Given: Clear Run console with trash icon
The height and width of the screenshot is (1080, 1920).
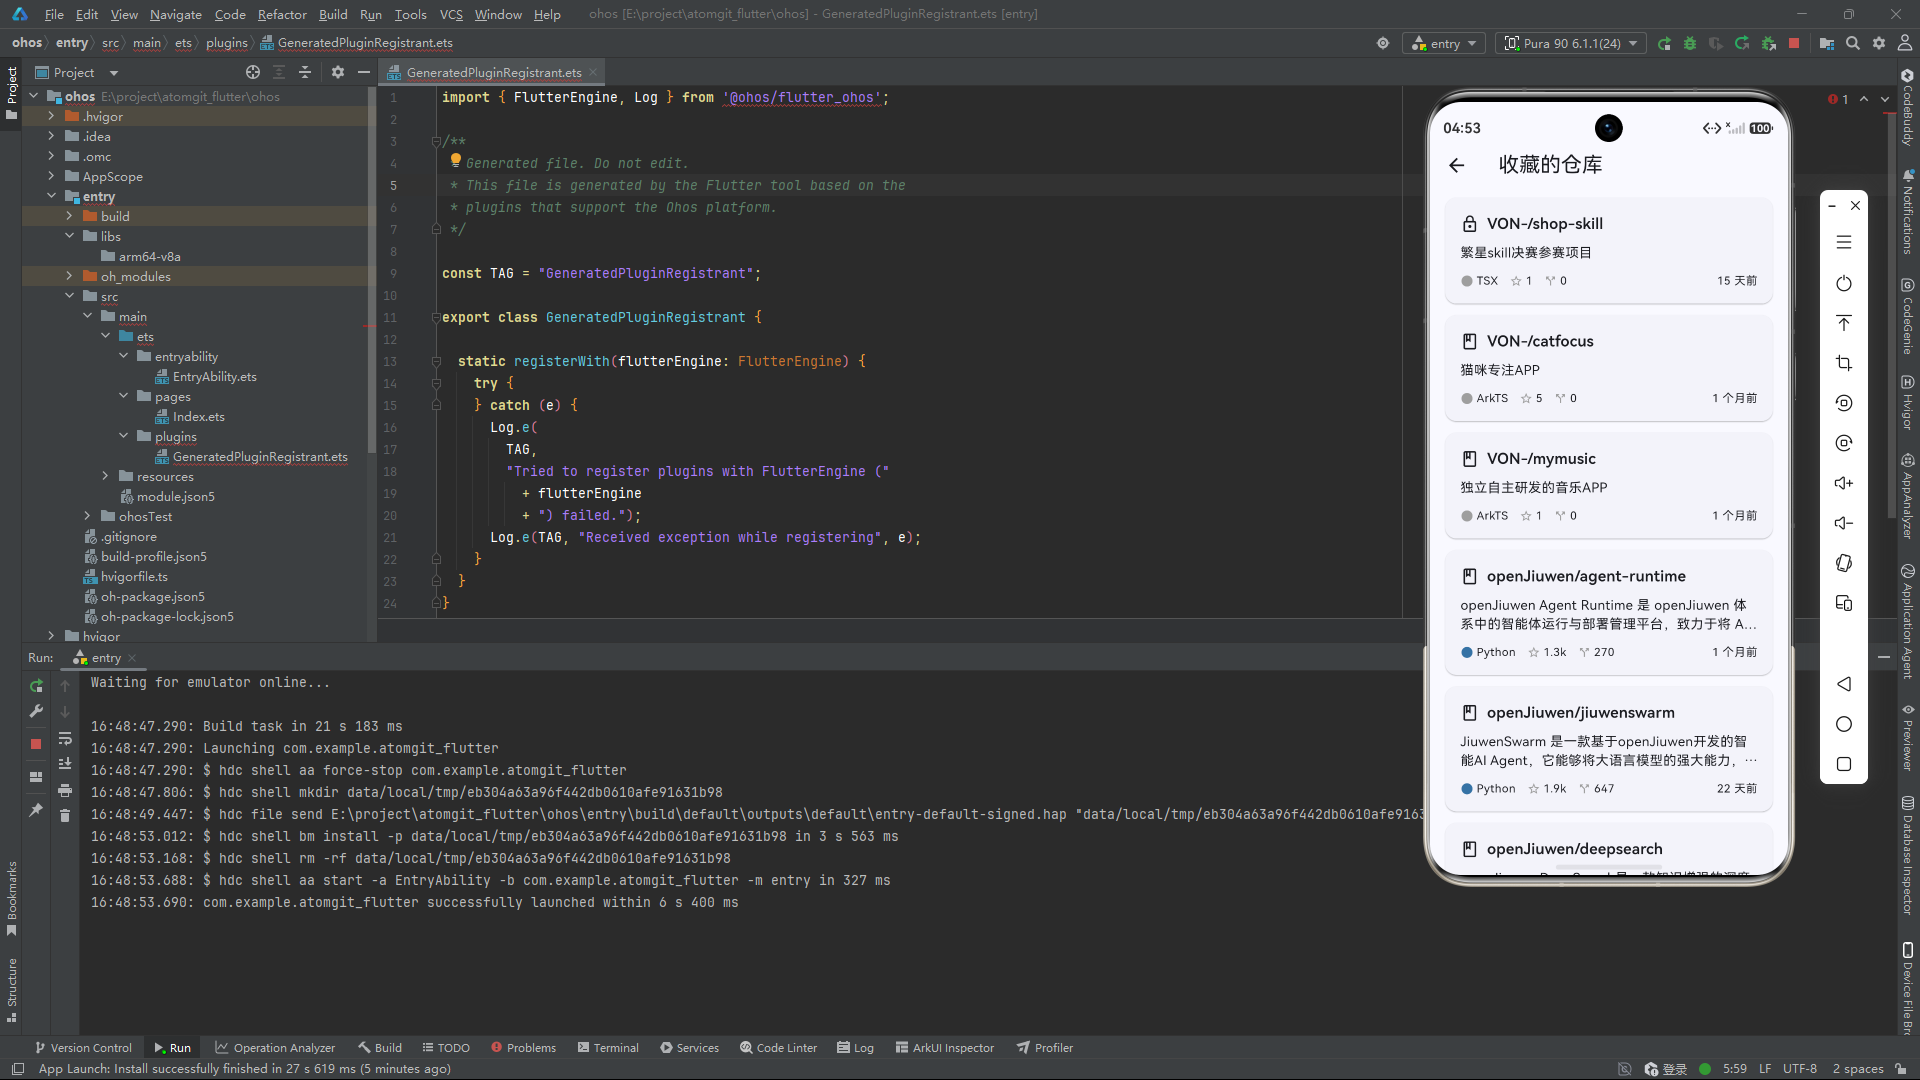Looking at the screenshot, I should [x=65, y=816].
